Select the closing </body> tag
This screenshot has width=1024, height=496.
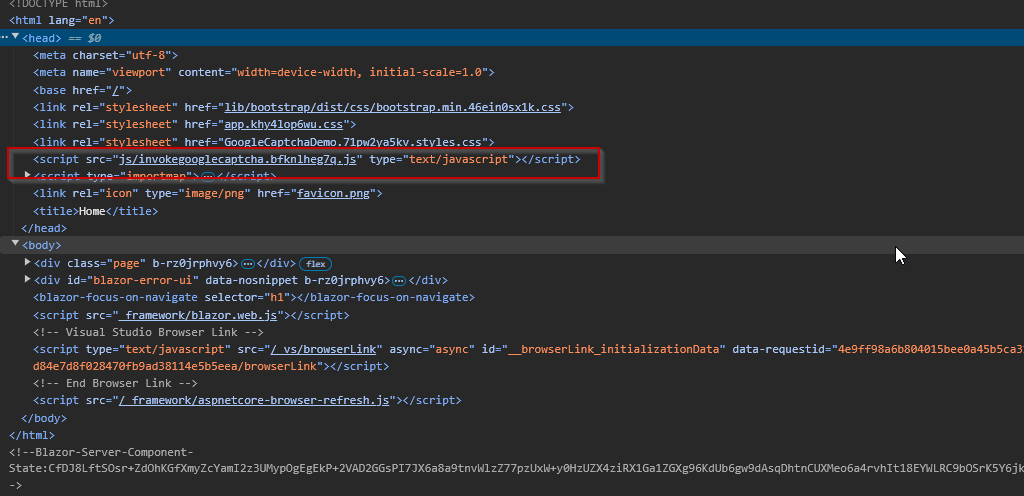point(44,418)
